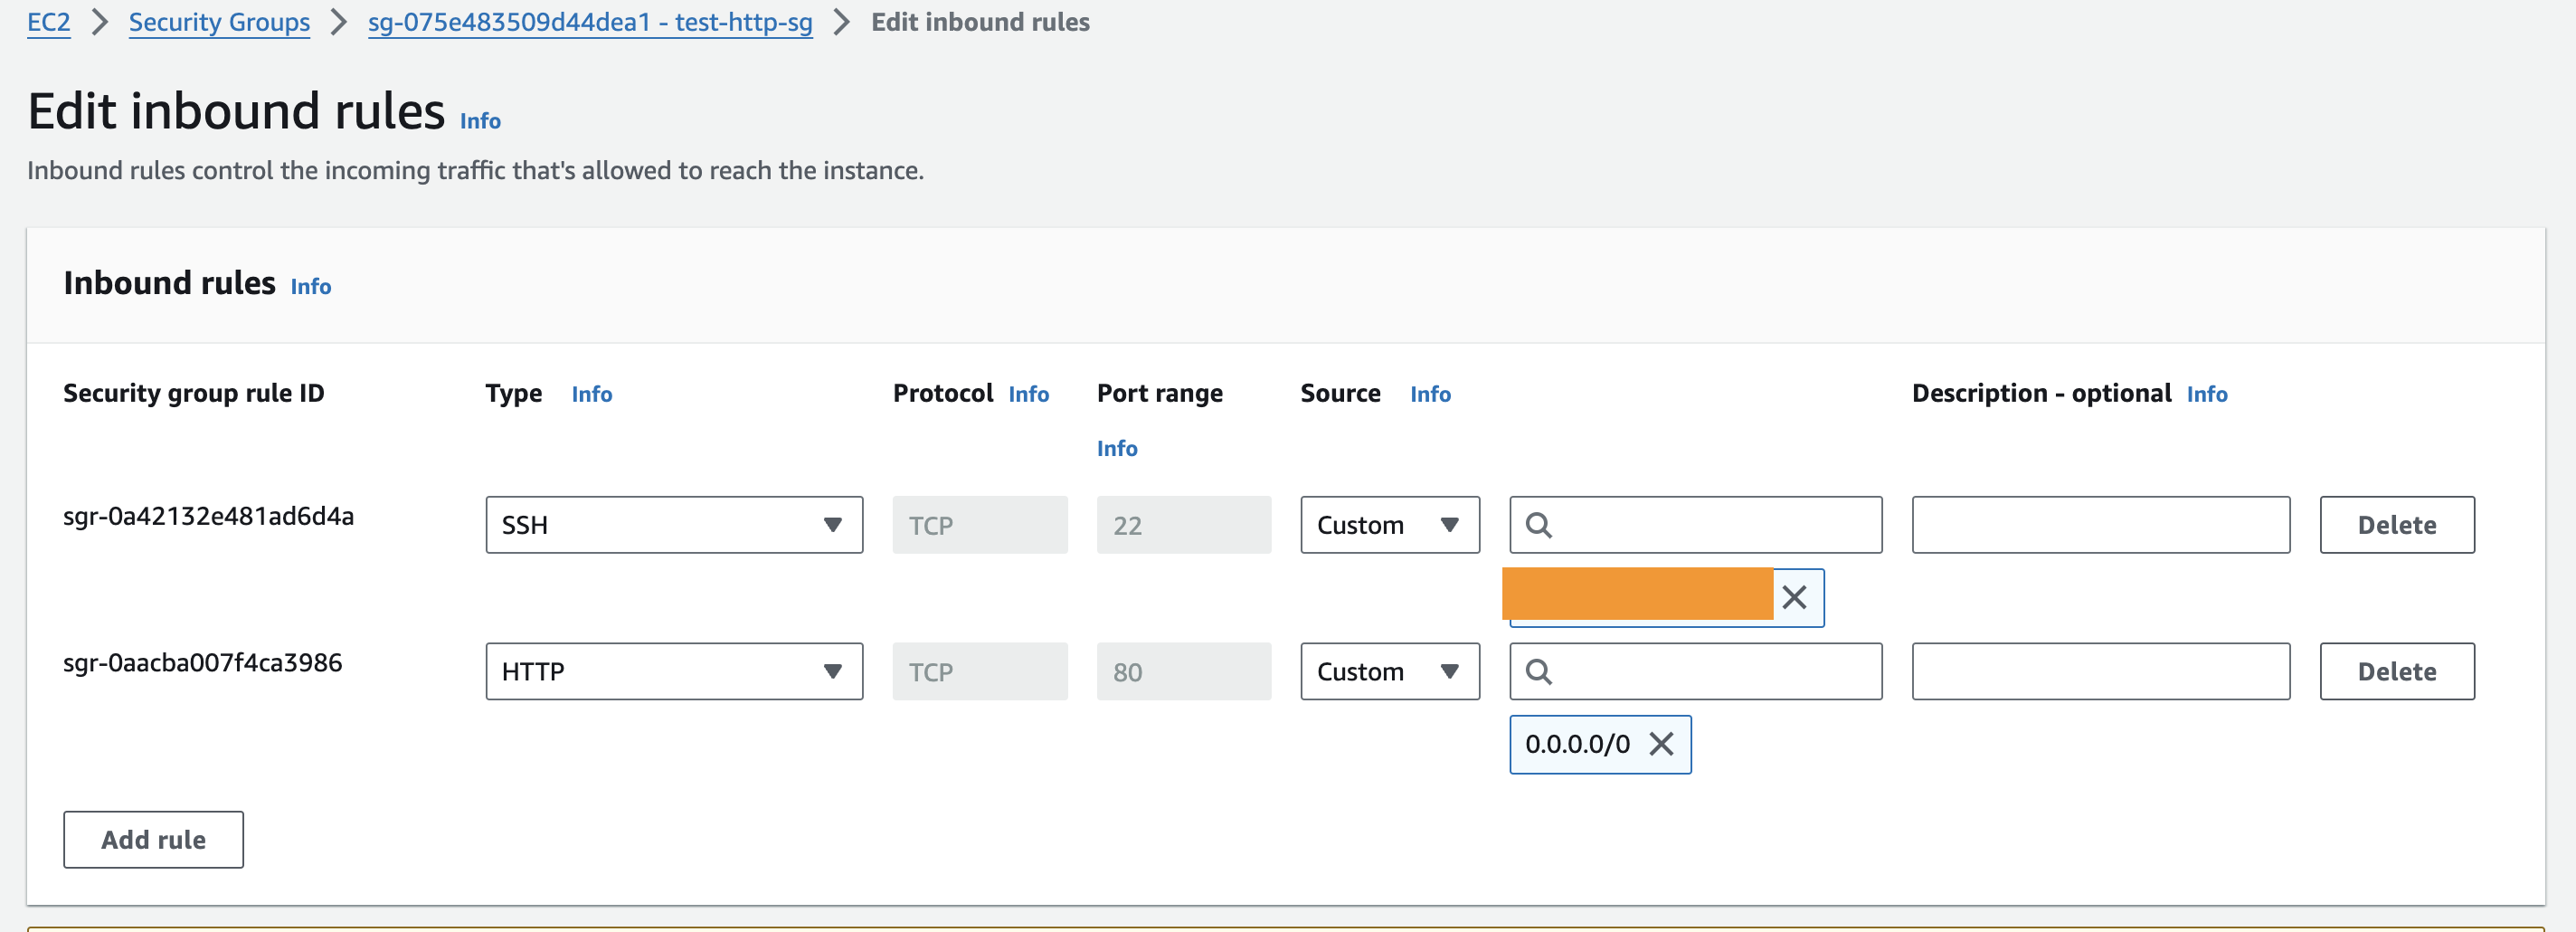This screenshot has width=2576, height=932.
Task: Click description field for HTTP rule
Action: click(x=2101, y=671)
